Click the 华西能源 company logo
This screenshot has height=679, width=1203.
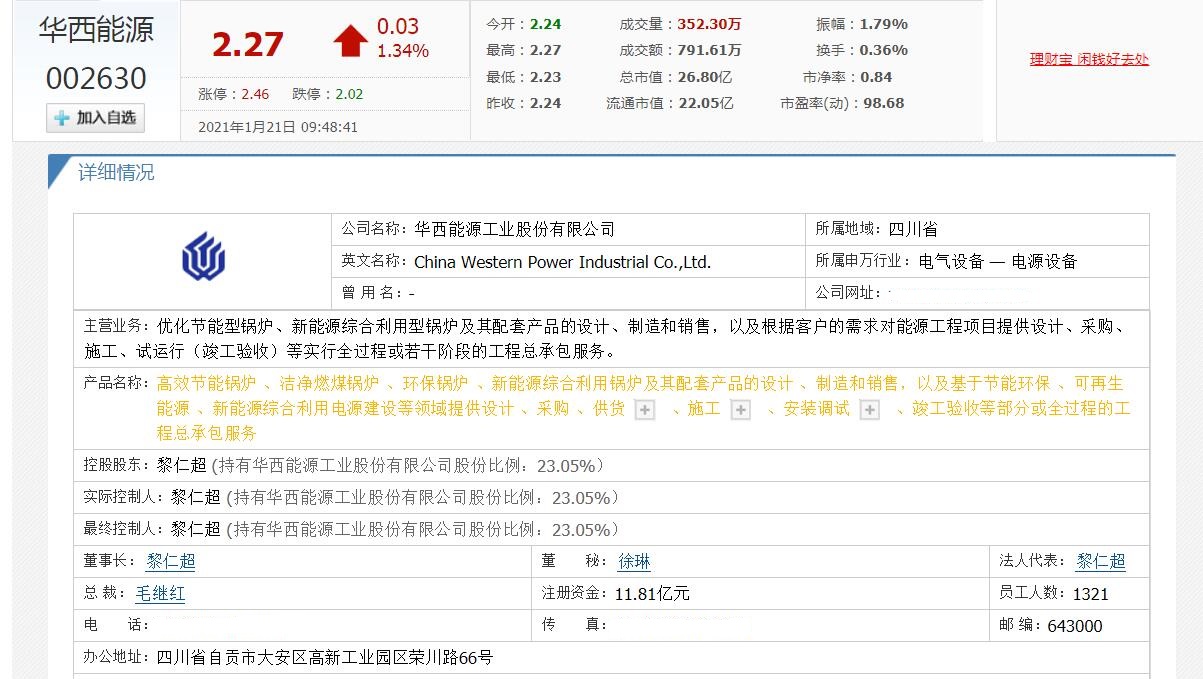(x=203, y=256)
